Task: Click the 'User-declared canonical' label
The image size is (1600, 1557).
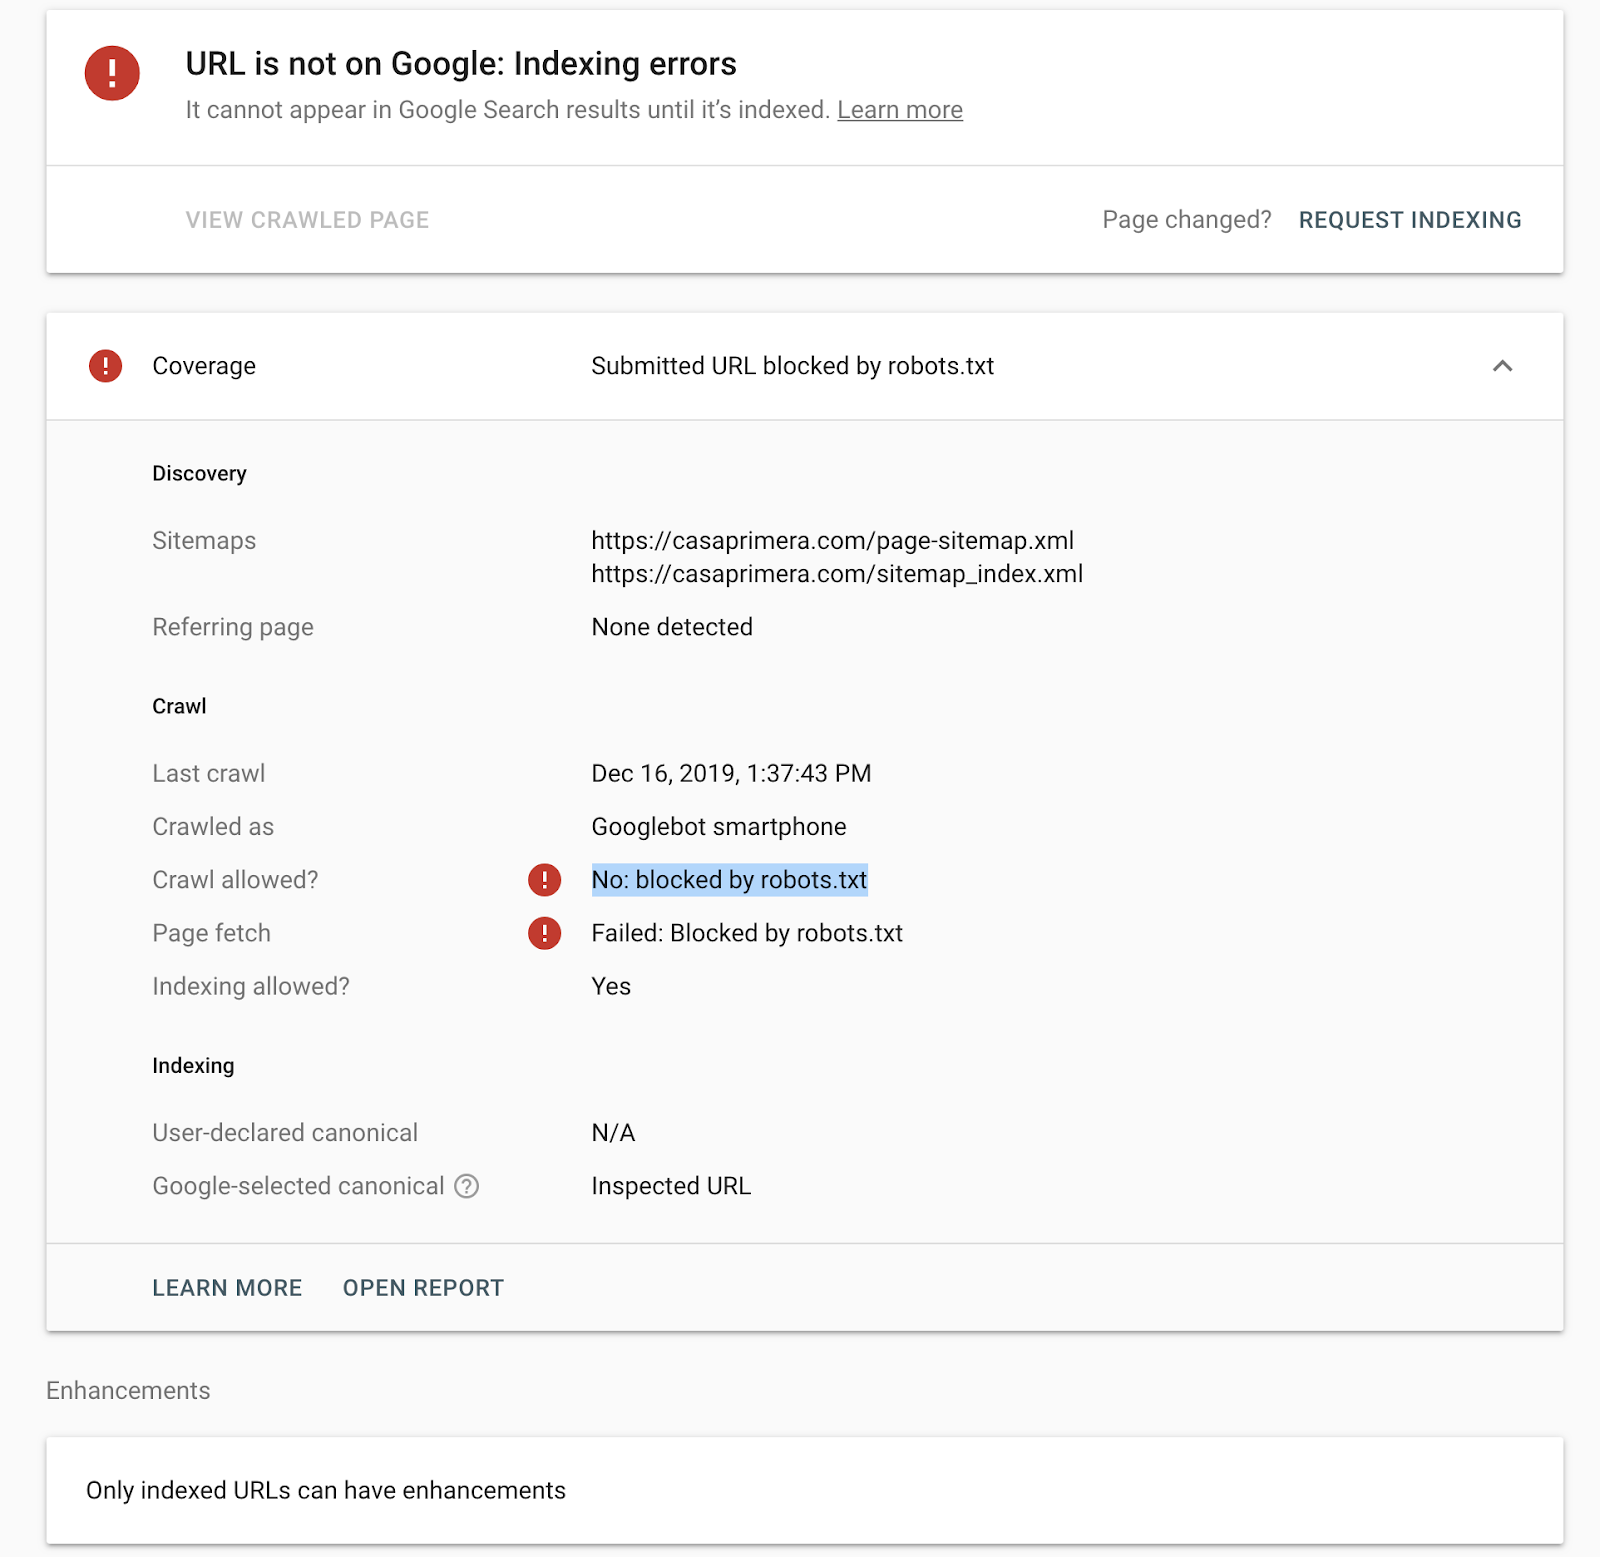Action: click(285, 1133)
